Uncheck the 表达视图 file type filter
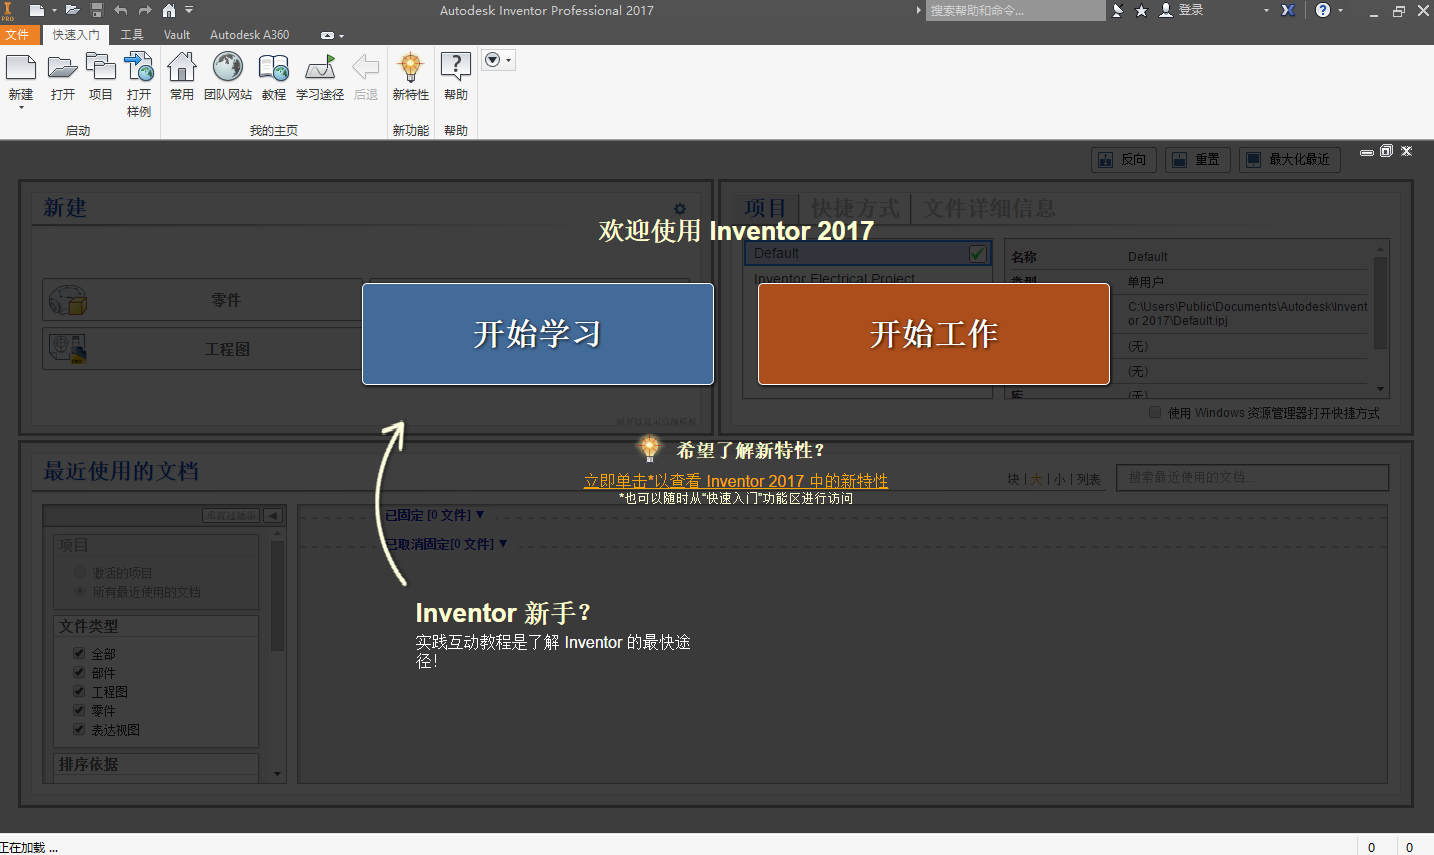 click(x=79, y=729)
